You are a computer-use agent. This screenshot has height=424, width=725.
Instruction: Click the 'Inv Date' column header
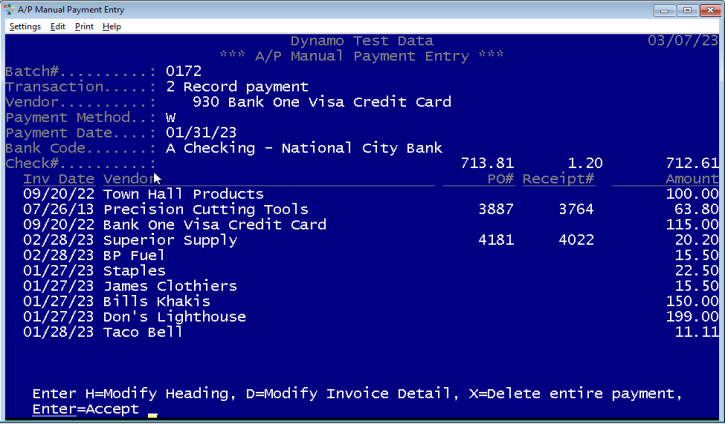[59, 179]
